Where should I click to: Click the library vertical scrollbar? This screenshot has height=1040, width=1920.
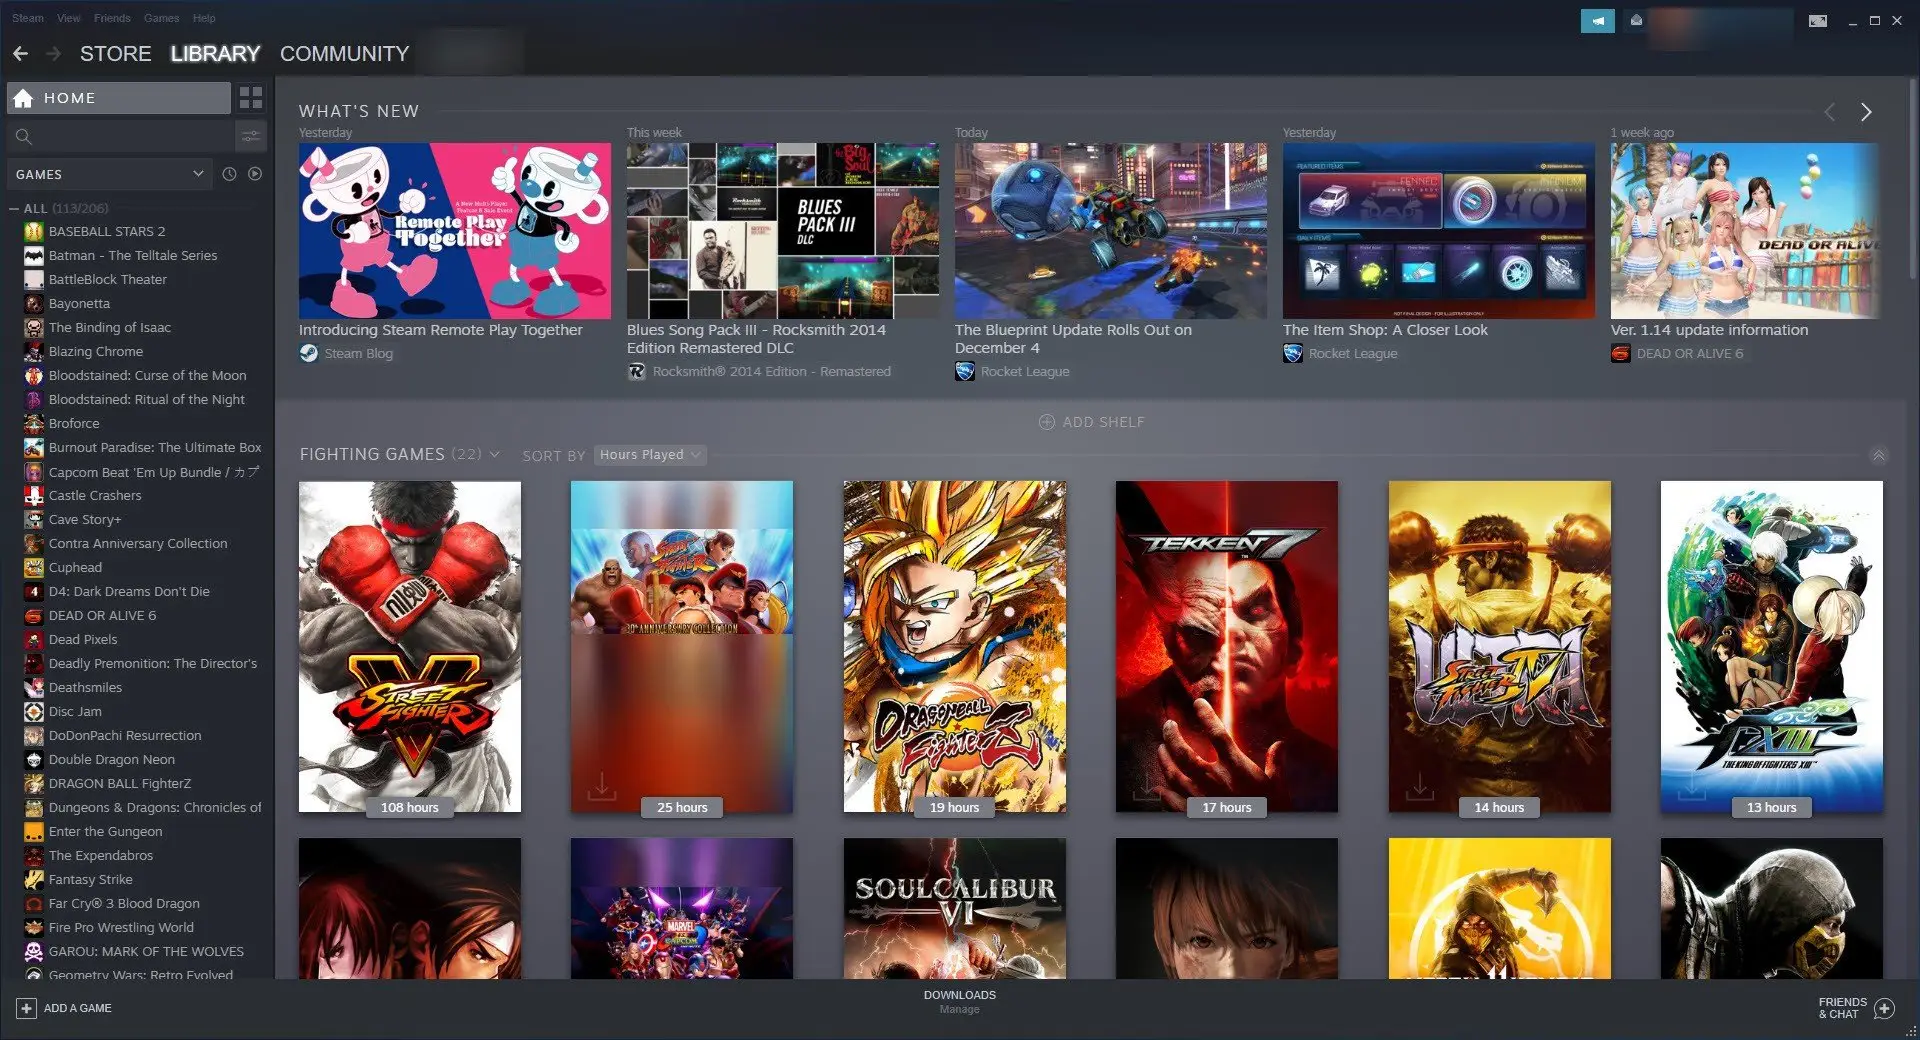point(1913,180)
